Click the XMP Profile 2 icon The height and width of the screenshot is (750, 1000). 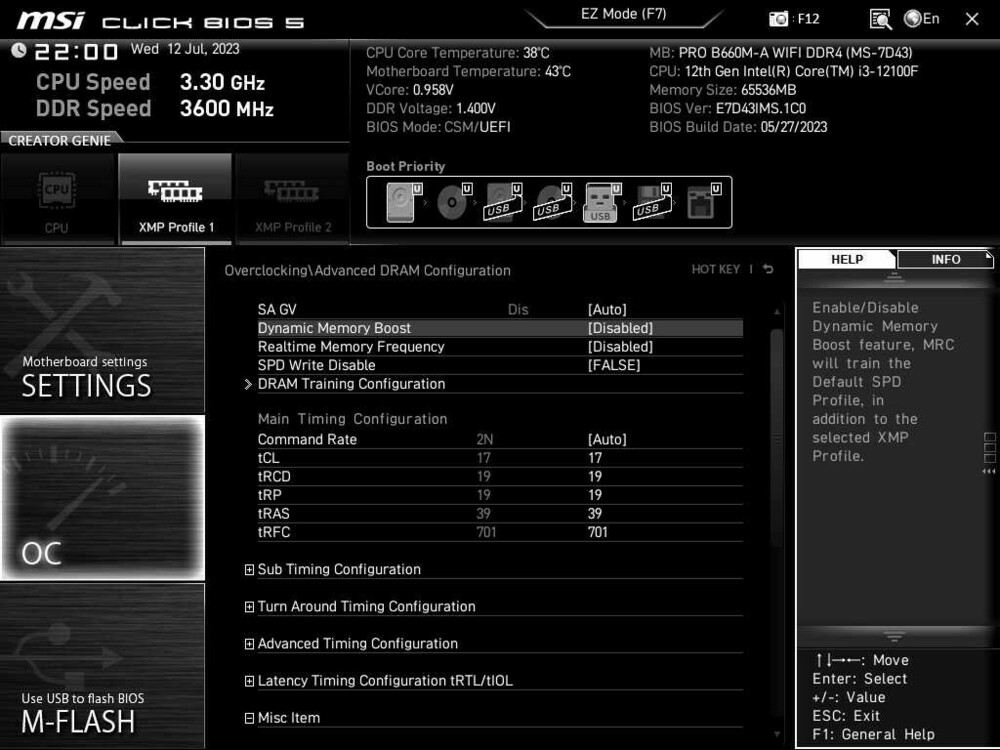[293, 197]
